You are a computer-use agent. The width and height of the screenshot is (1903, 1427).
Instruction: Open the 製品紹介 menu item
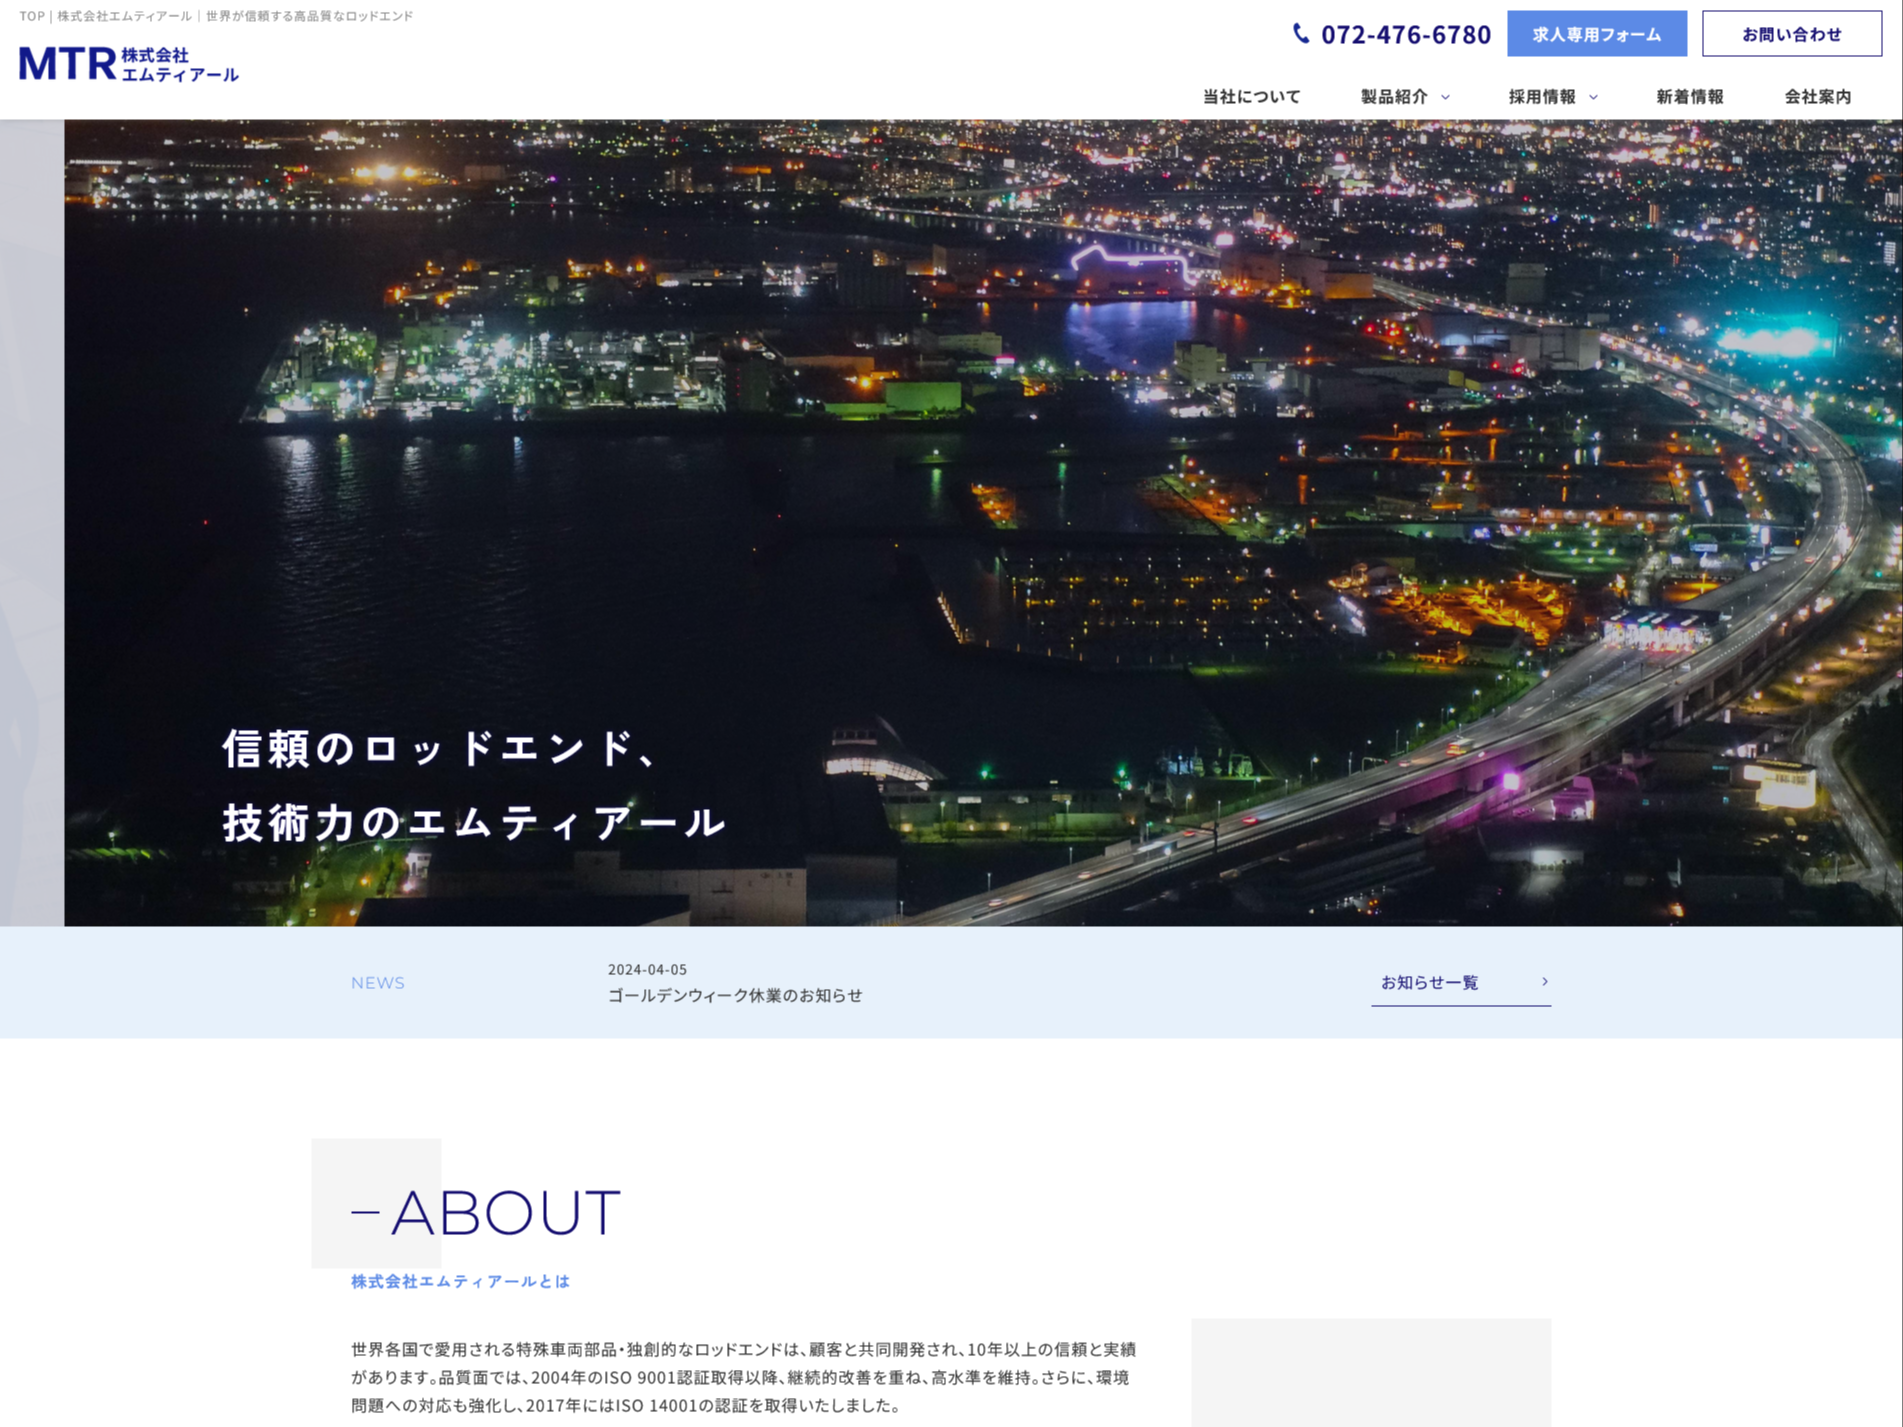coord(1394,96)
